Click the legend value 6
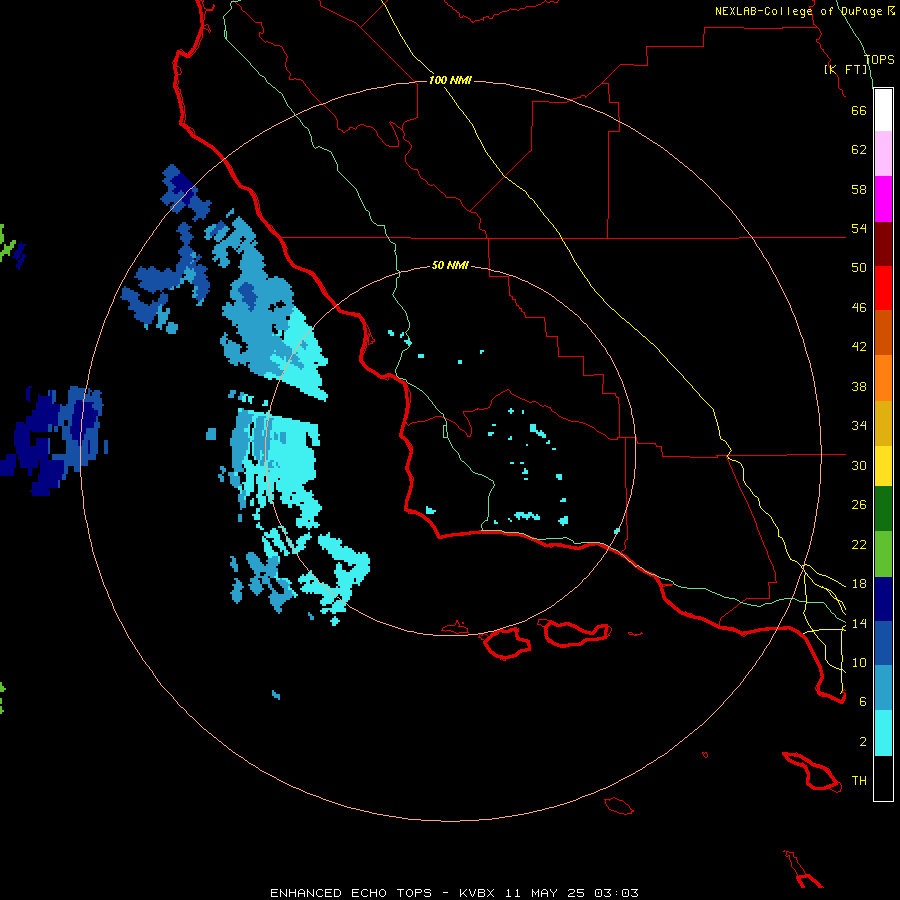 pyautogui.click(x=863, y=701)
